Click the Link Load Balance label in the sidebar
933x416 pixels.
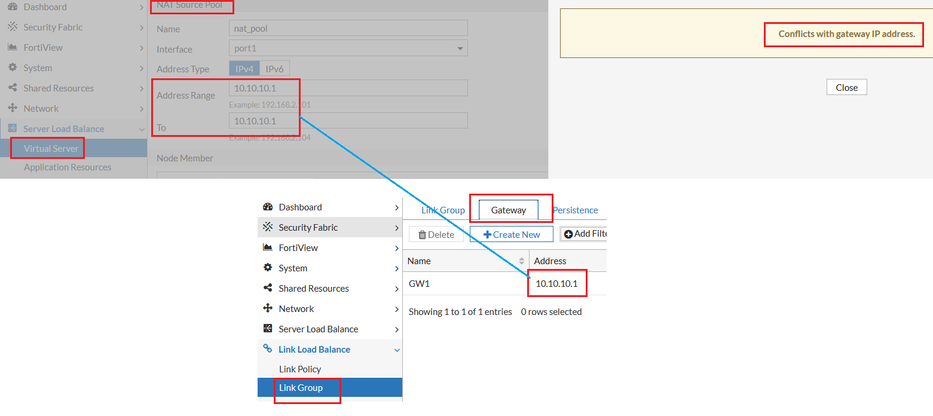click(x=314, y=349)
